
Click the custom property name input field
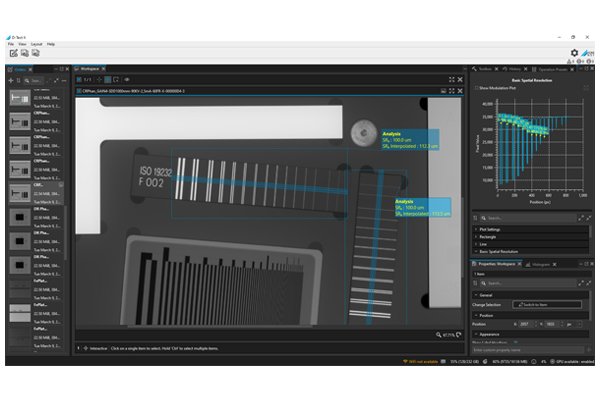528,350
